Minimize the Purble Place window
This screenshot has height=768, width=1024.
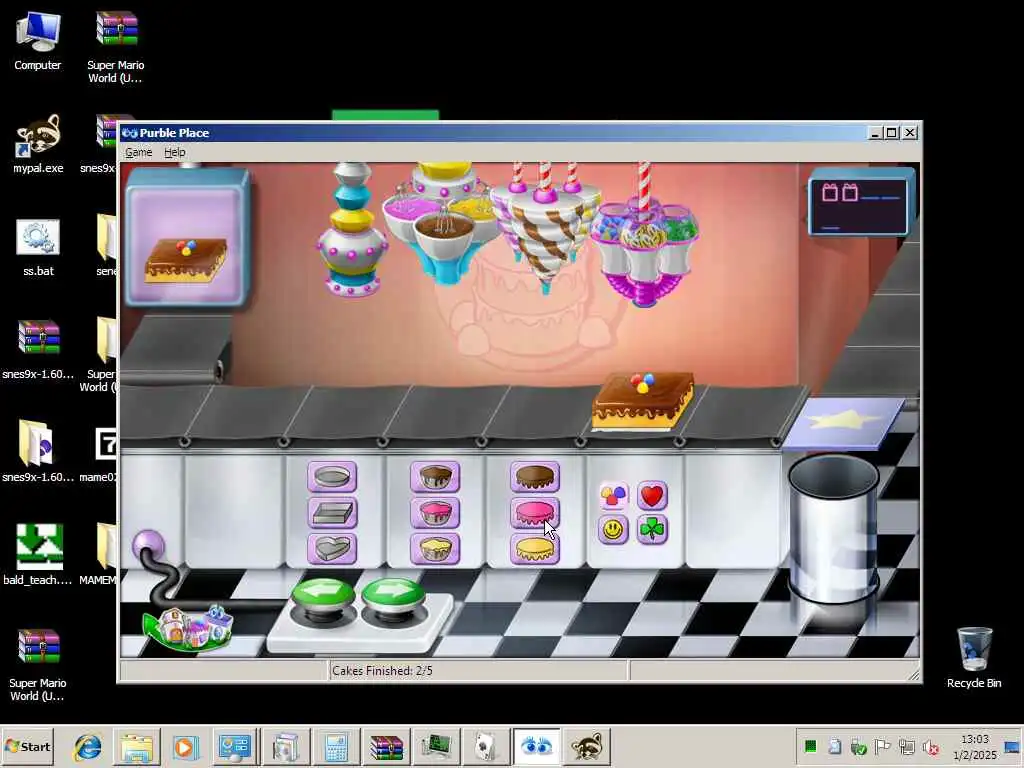point(875,133)
